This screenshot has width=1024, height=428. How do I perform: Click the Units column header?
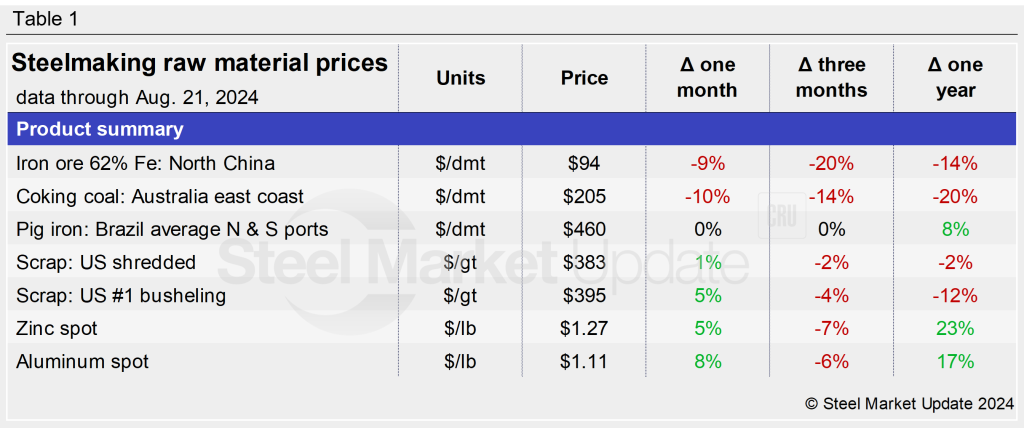point(461,78)
